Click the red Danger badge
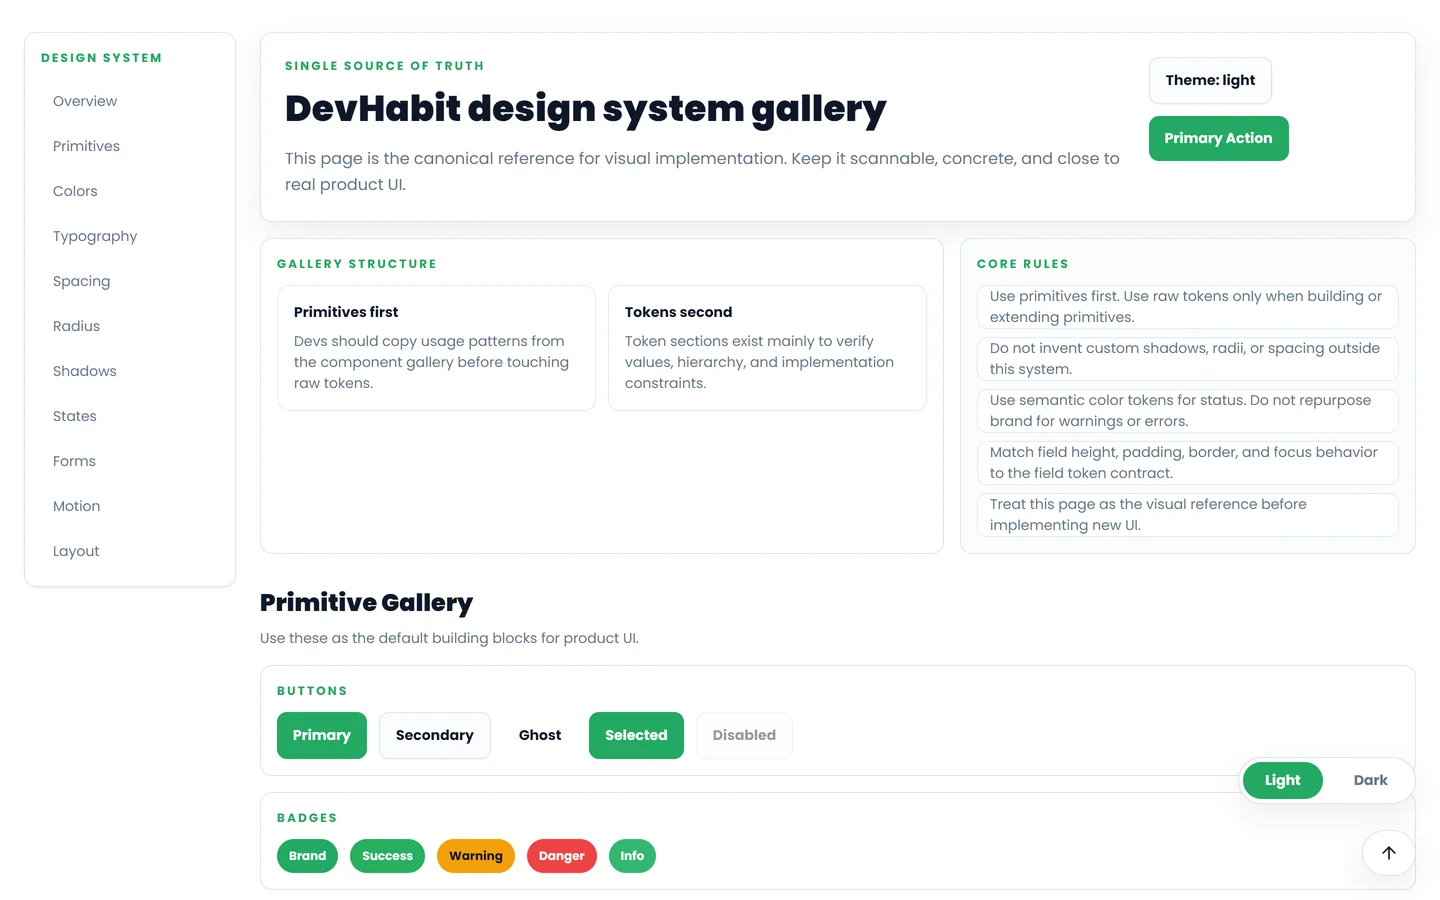 [x=561, y=856]
